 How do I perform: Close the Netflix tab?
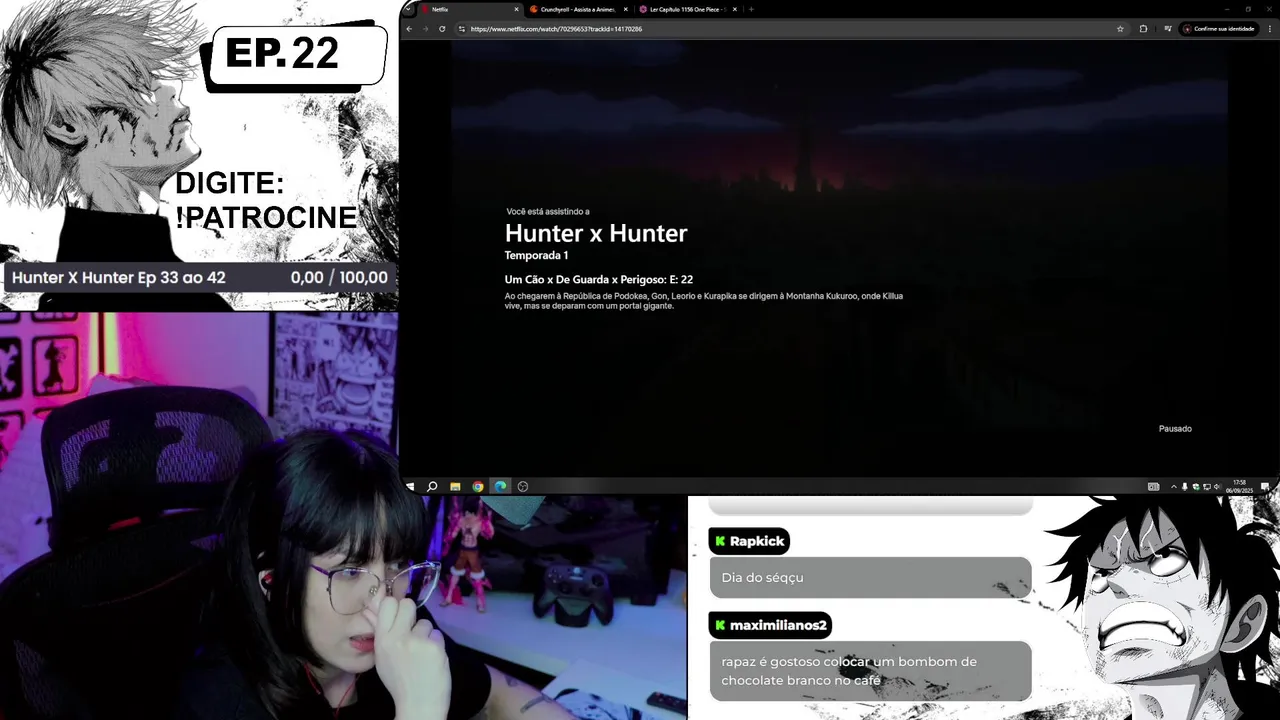tap(517, 9)
